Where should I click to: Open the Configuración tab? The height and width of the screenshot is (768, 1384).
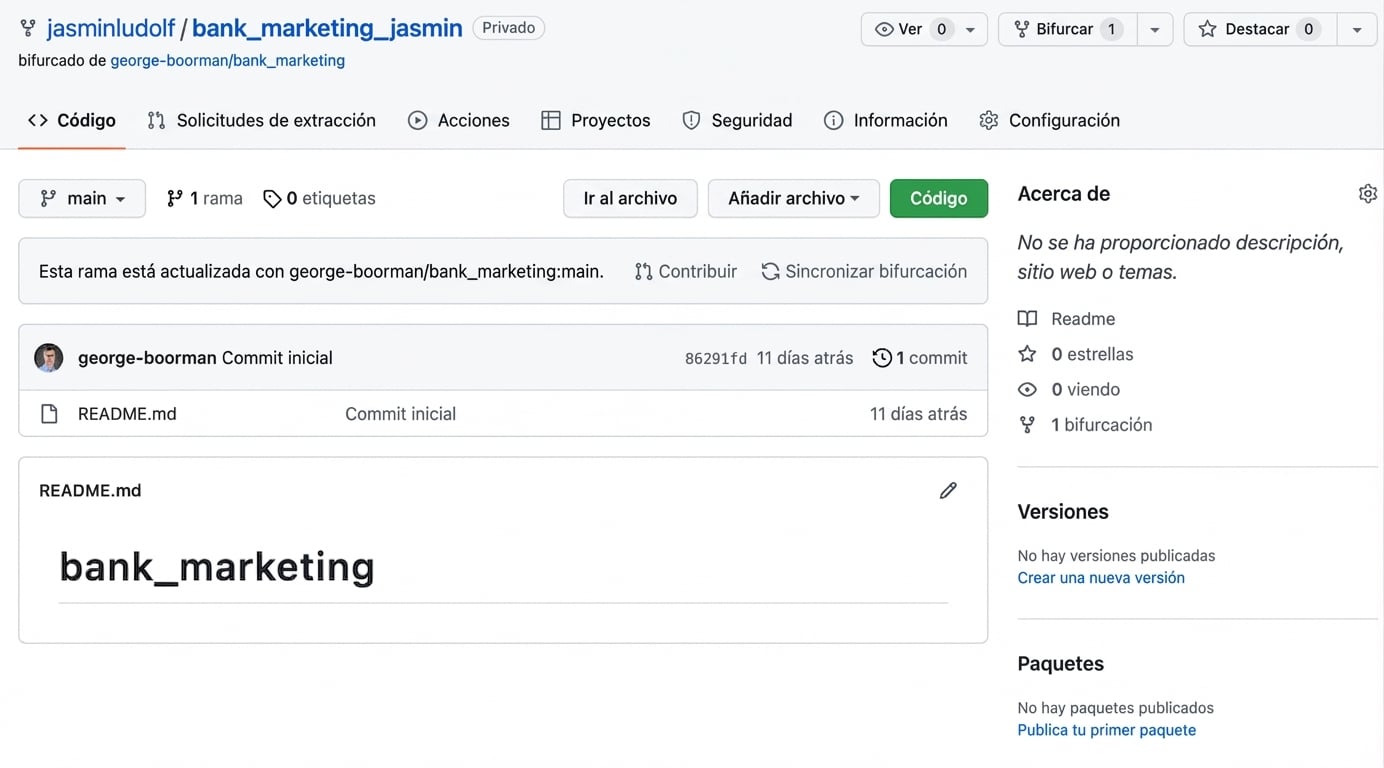[1049, 120]
